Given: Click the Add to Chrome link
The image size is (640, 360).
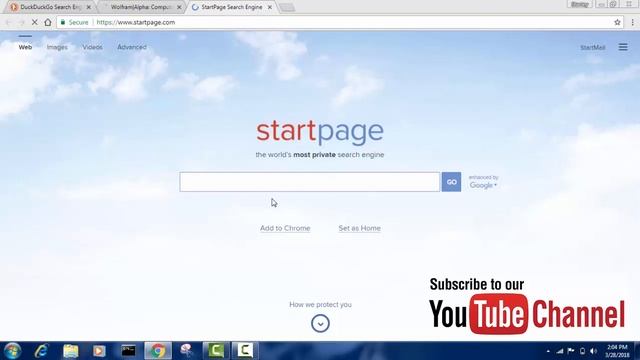Looking at the screenshot, I should click(285, 228).
